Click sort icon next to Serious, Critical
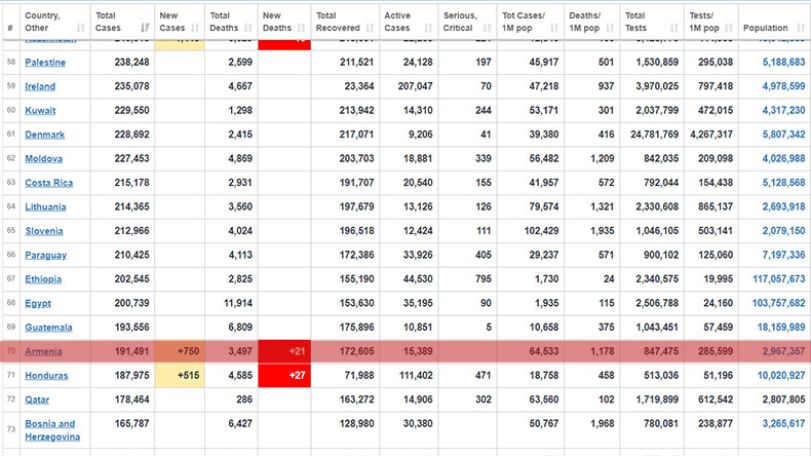This screenshot has width=811, height=456. tap(487, 28)
